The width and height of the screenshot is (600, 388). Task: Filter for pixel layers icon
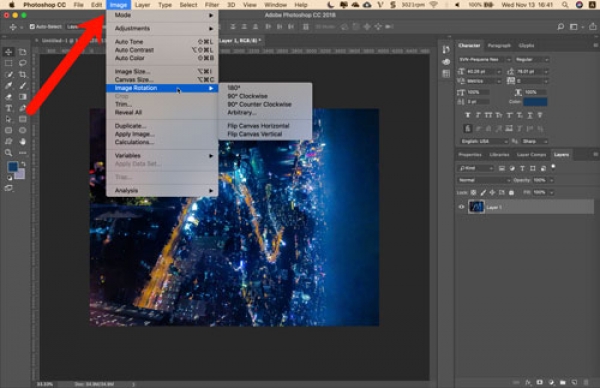click(502, 168)
